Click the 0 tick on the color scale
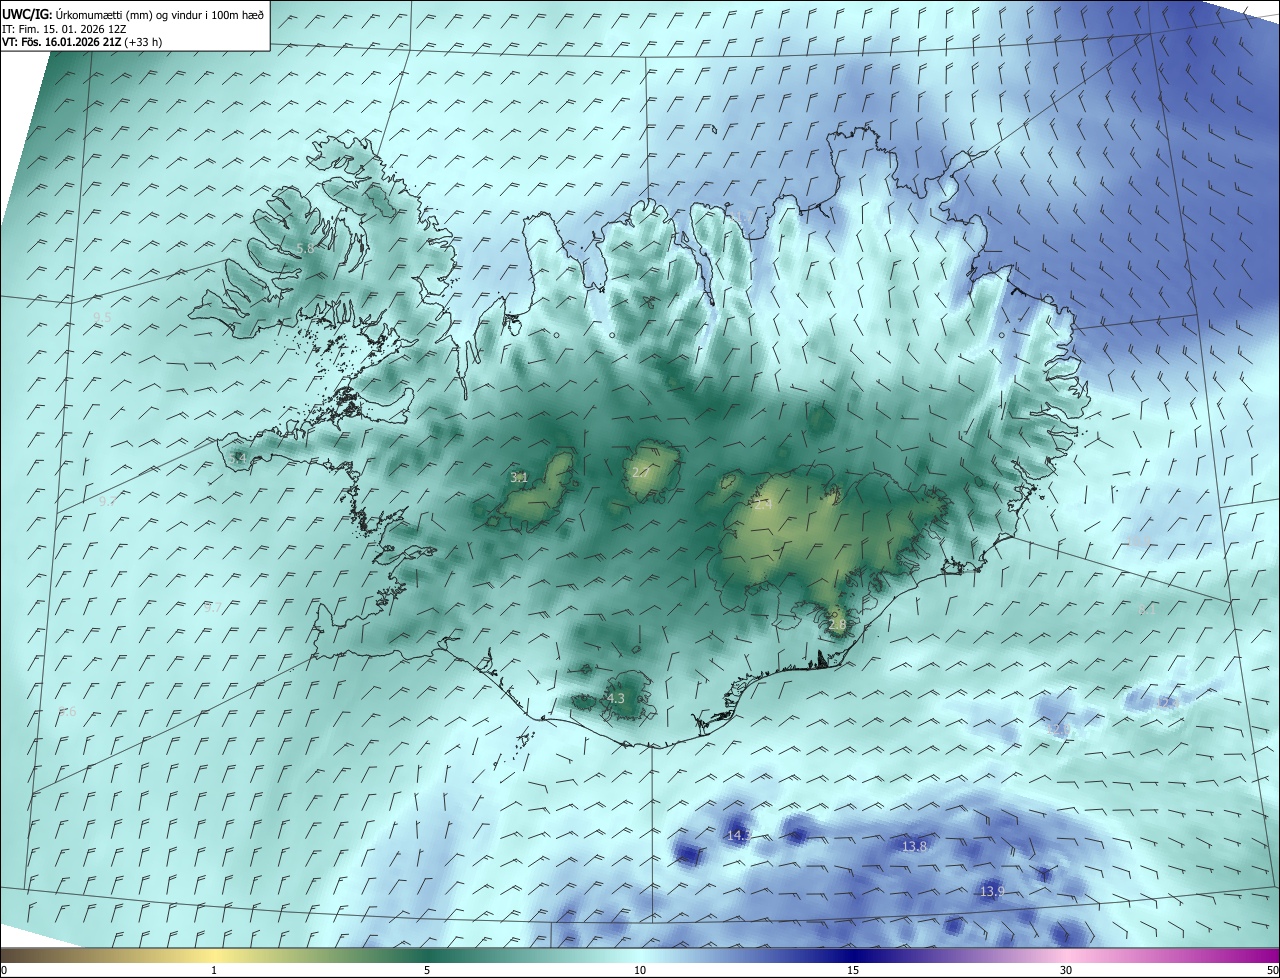 tap(3, 970)
